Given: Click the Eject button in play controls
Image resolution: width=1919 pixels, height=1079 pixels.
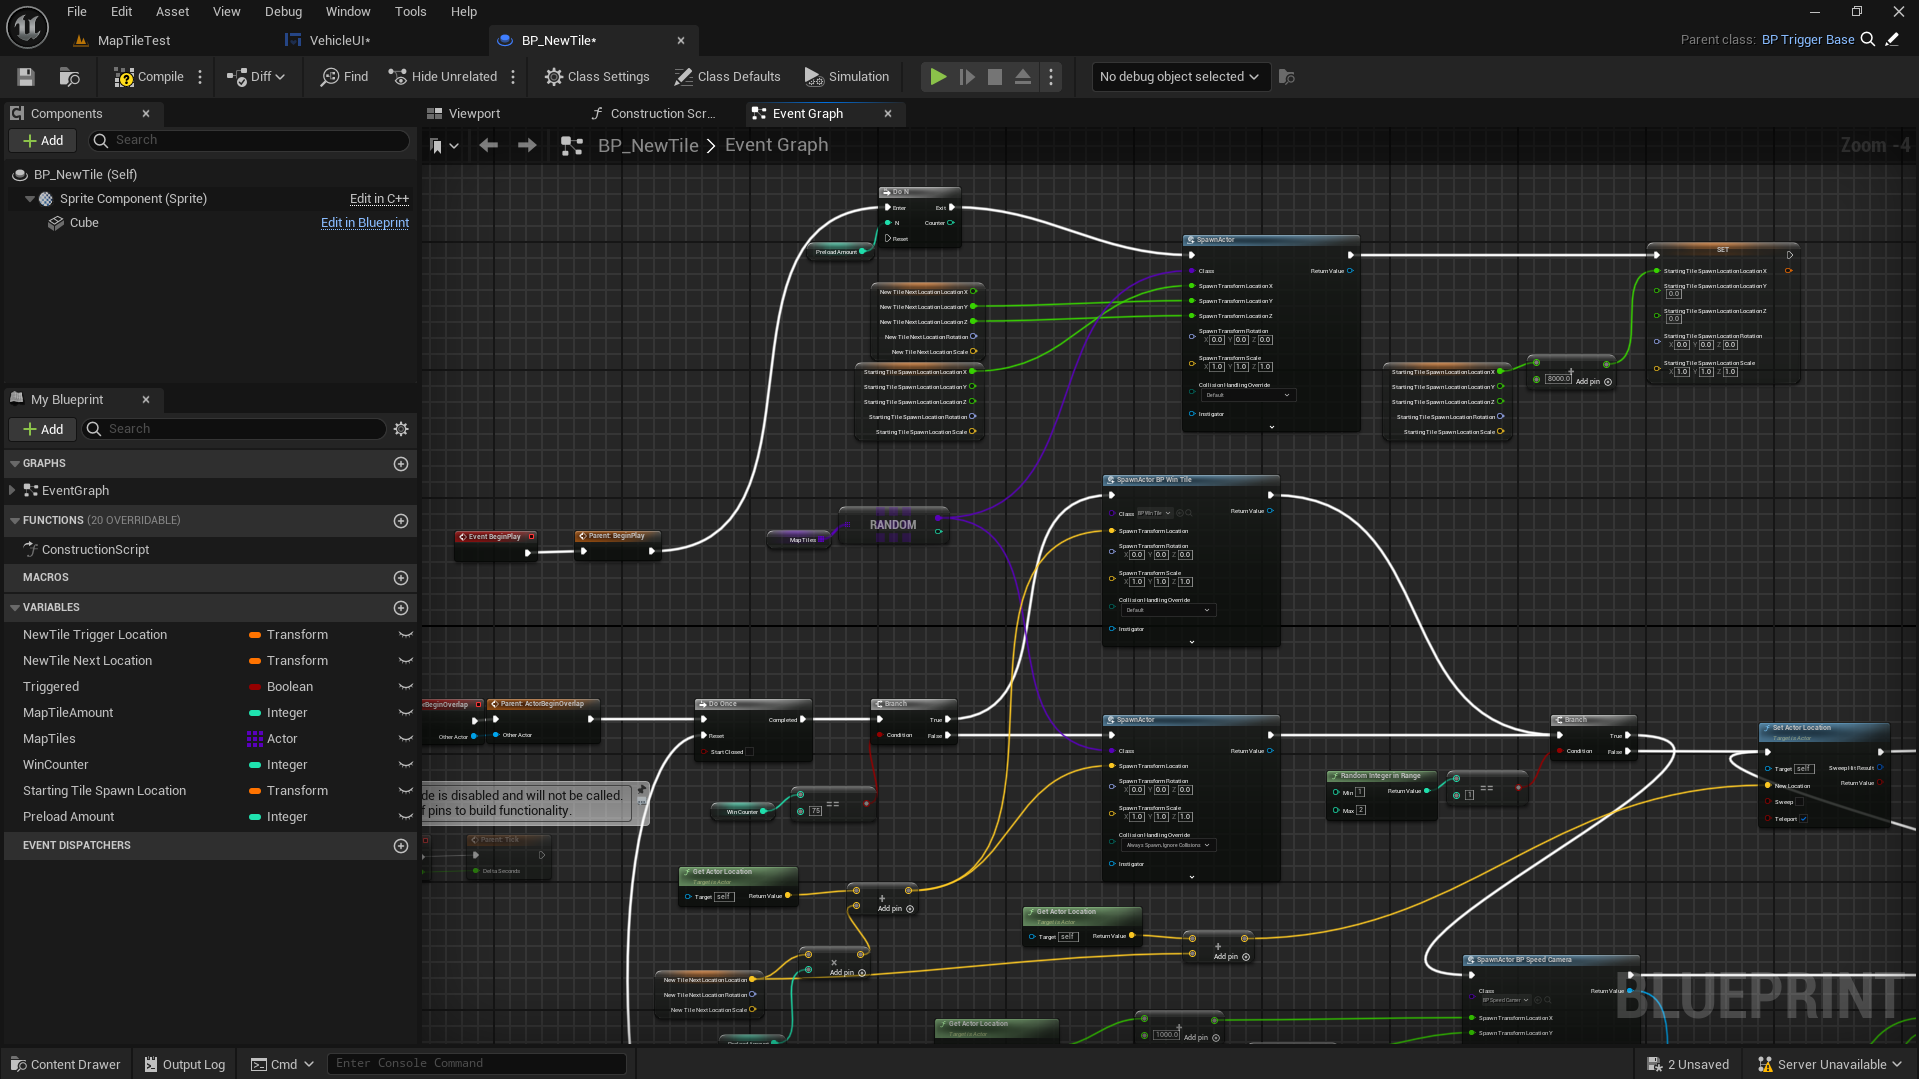Looking at the screenshot, I should 1023,77.
